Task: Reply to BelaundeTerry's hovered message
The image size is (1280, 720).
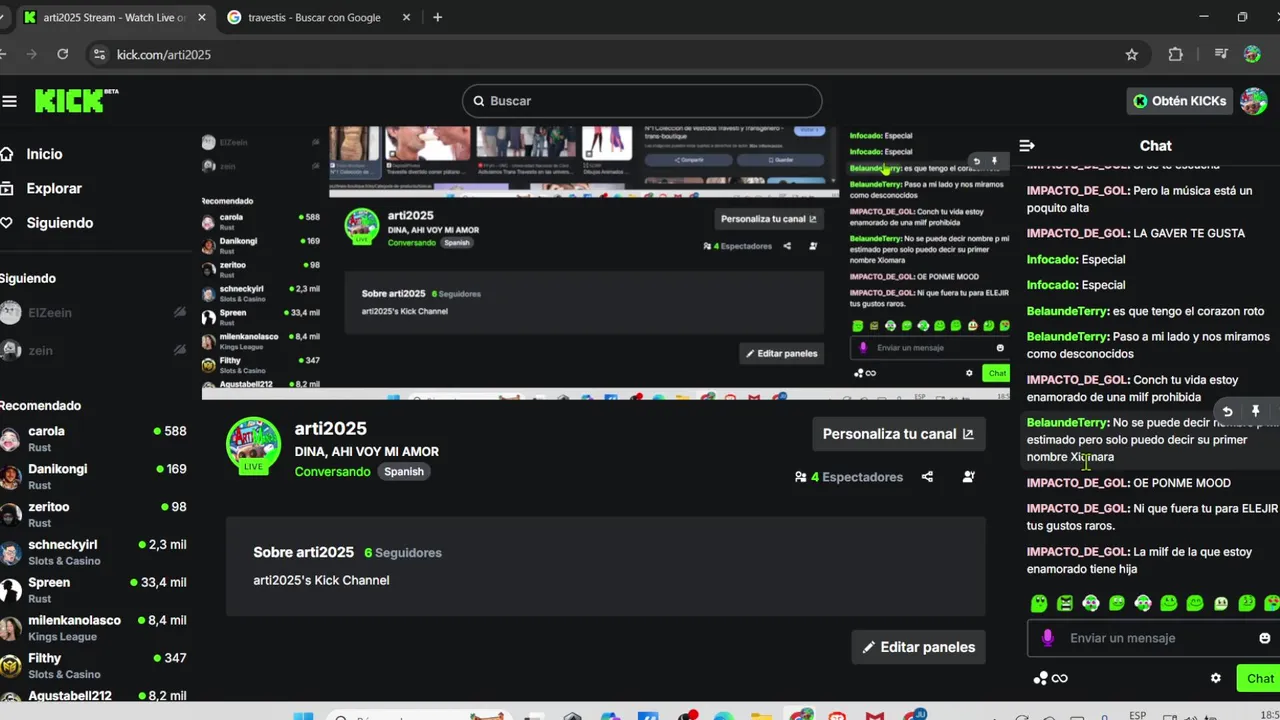Action: (x=1227, y=411)
